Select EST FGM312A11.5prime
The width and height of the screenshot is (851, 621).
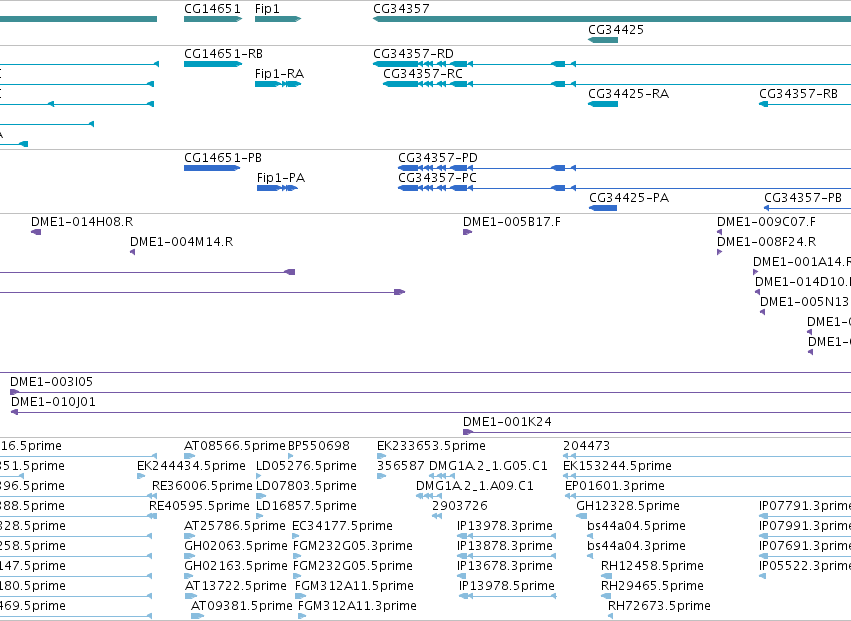click(x=354, y=587)
